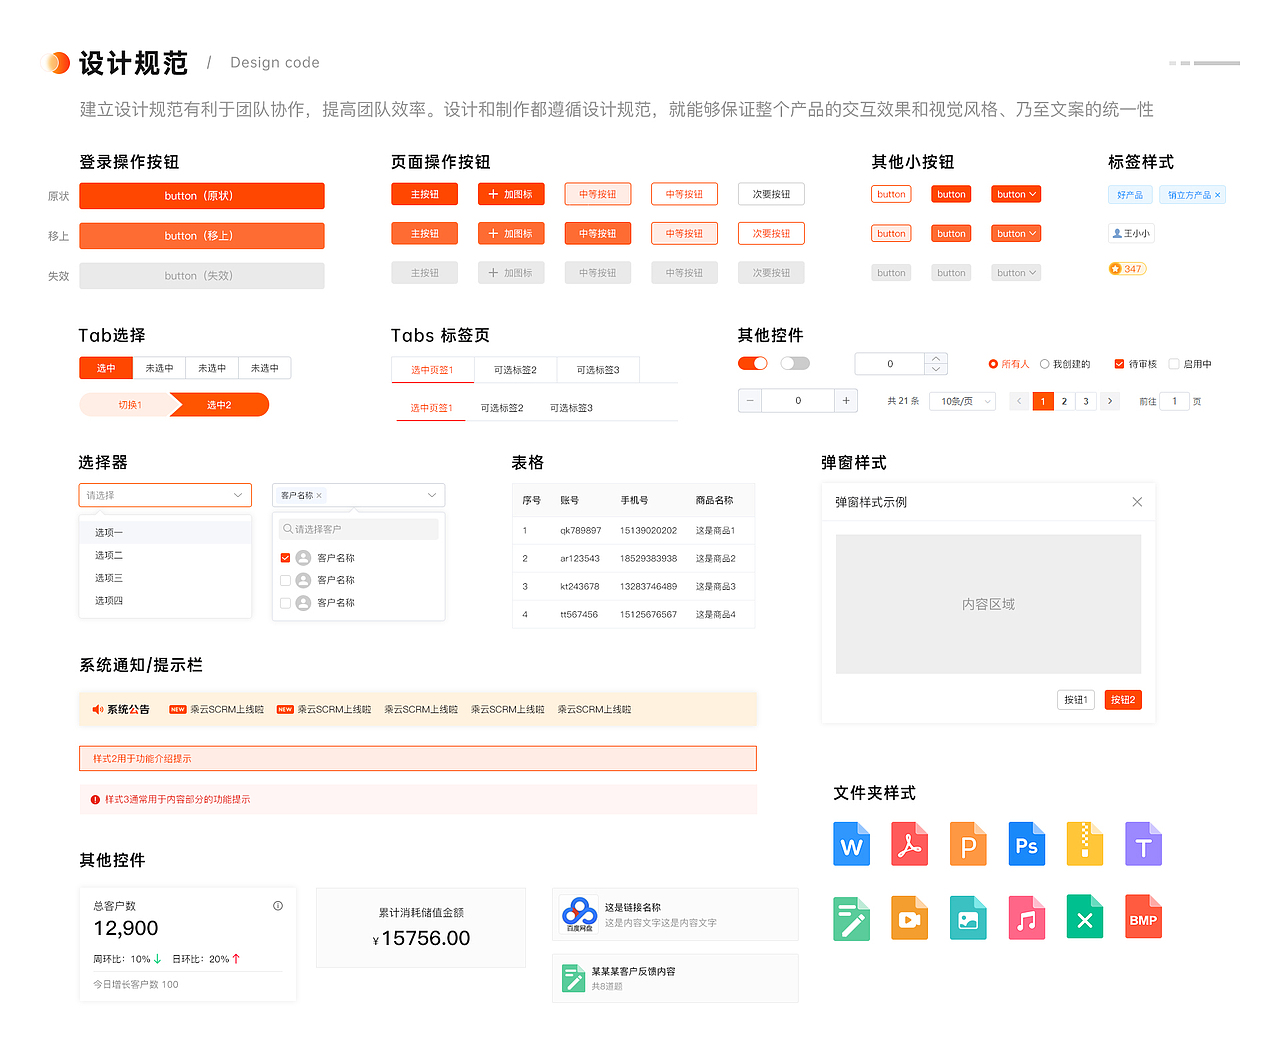Screen dimensions: 1280x1053
Task: Remove the 销立方产品 tag
Action: click(1217, 195)
